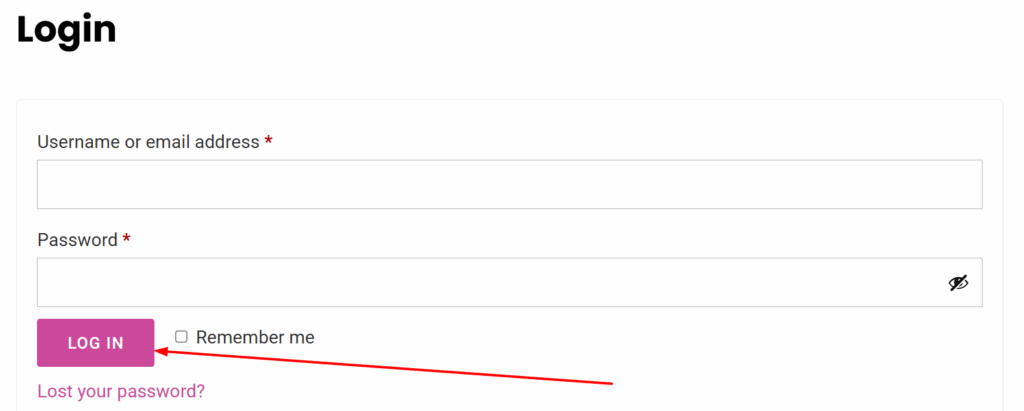Tick the Remember me checkbox
Image resolution: width=1024 pixels, height=411 pixels.
[x=182, y=337]
